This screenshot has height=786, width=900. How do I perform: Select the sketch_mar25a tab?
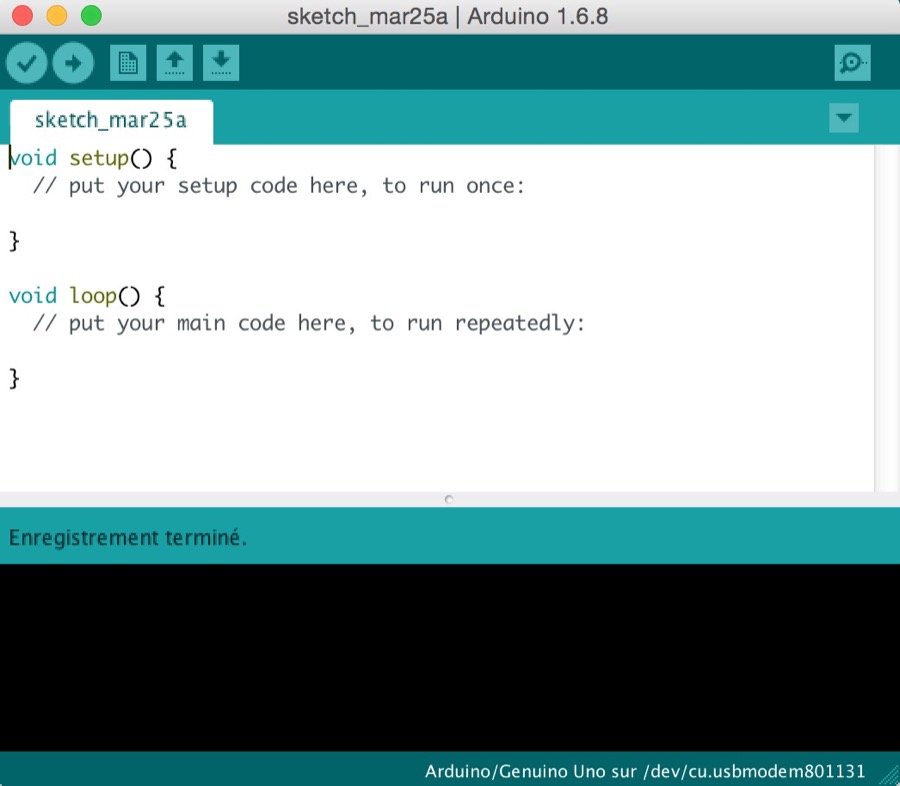[x=111, y=121]
